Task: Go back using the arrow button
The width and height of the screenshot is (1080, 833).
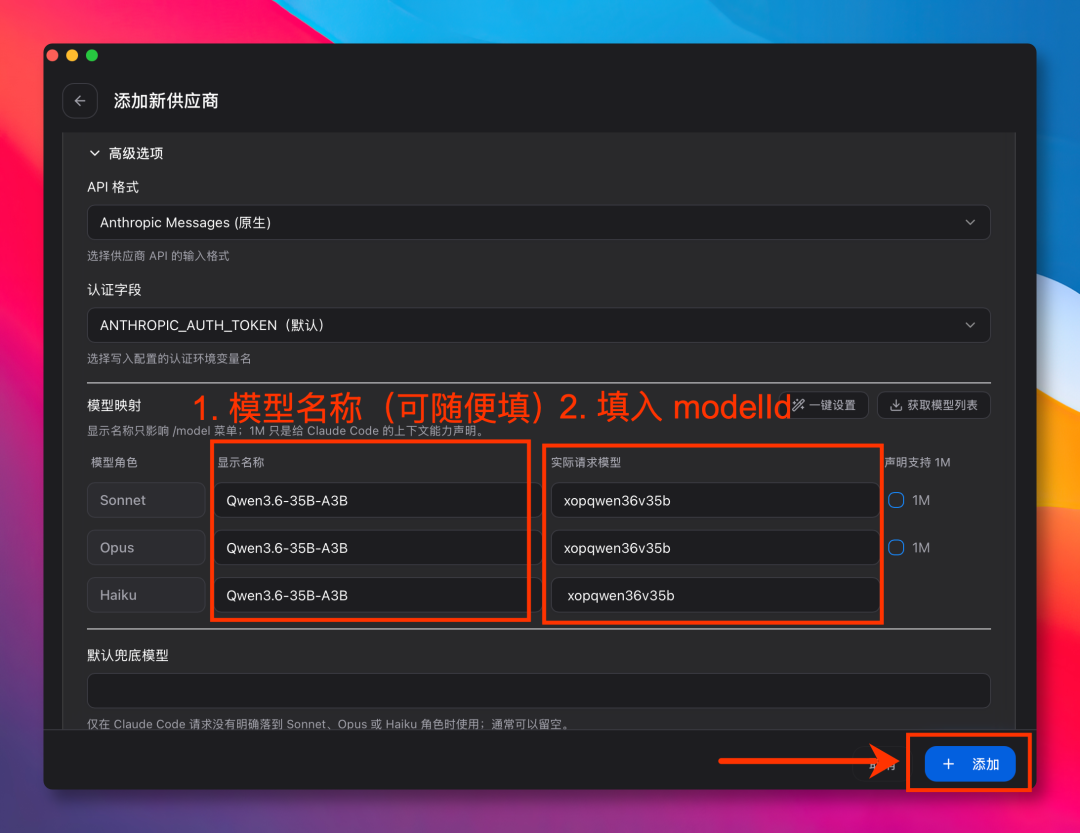Action: tap(80, 101)
